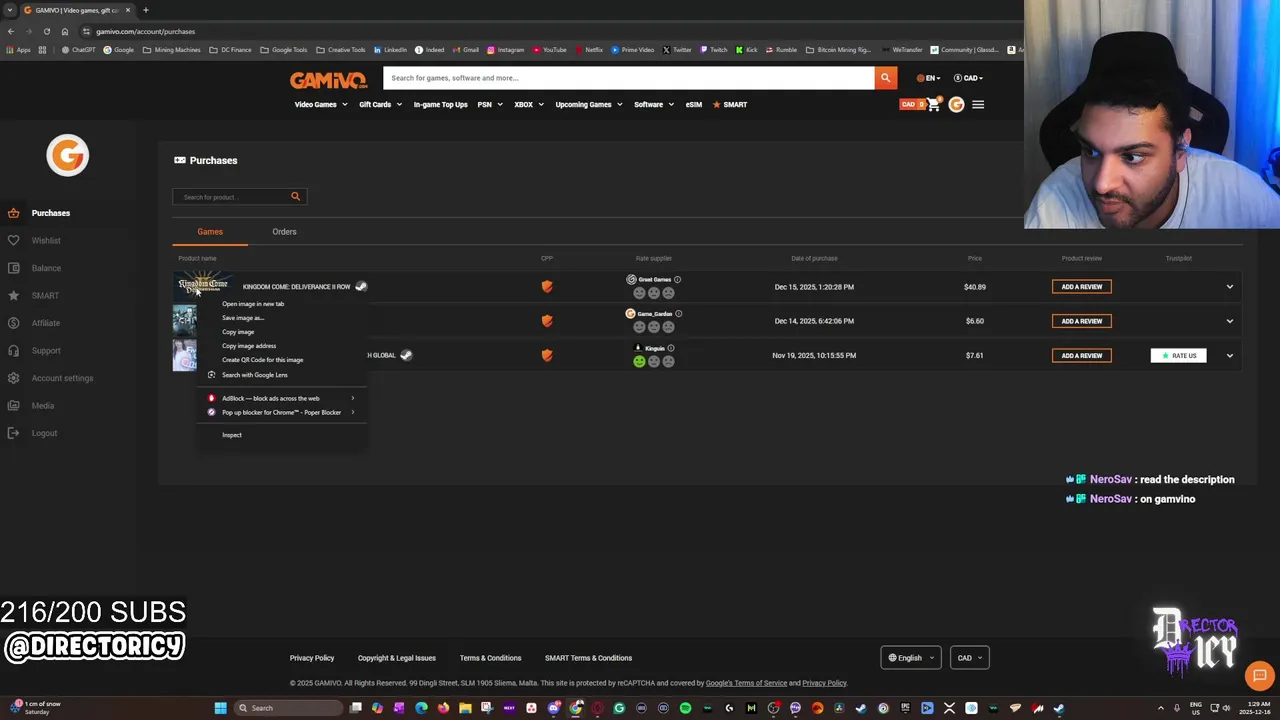Click CPP shield icon for Kingdom Come row

(547, 287)
